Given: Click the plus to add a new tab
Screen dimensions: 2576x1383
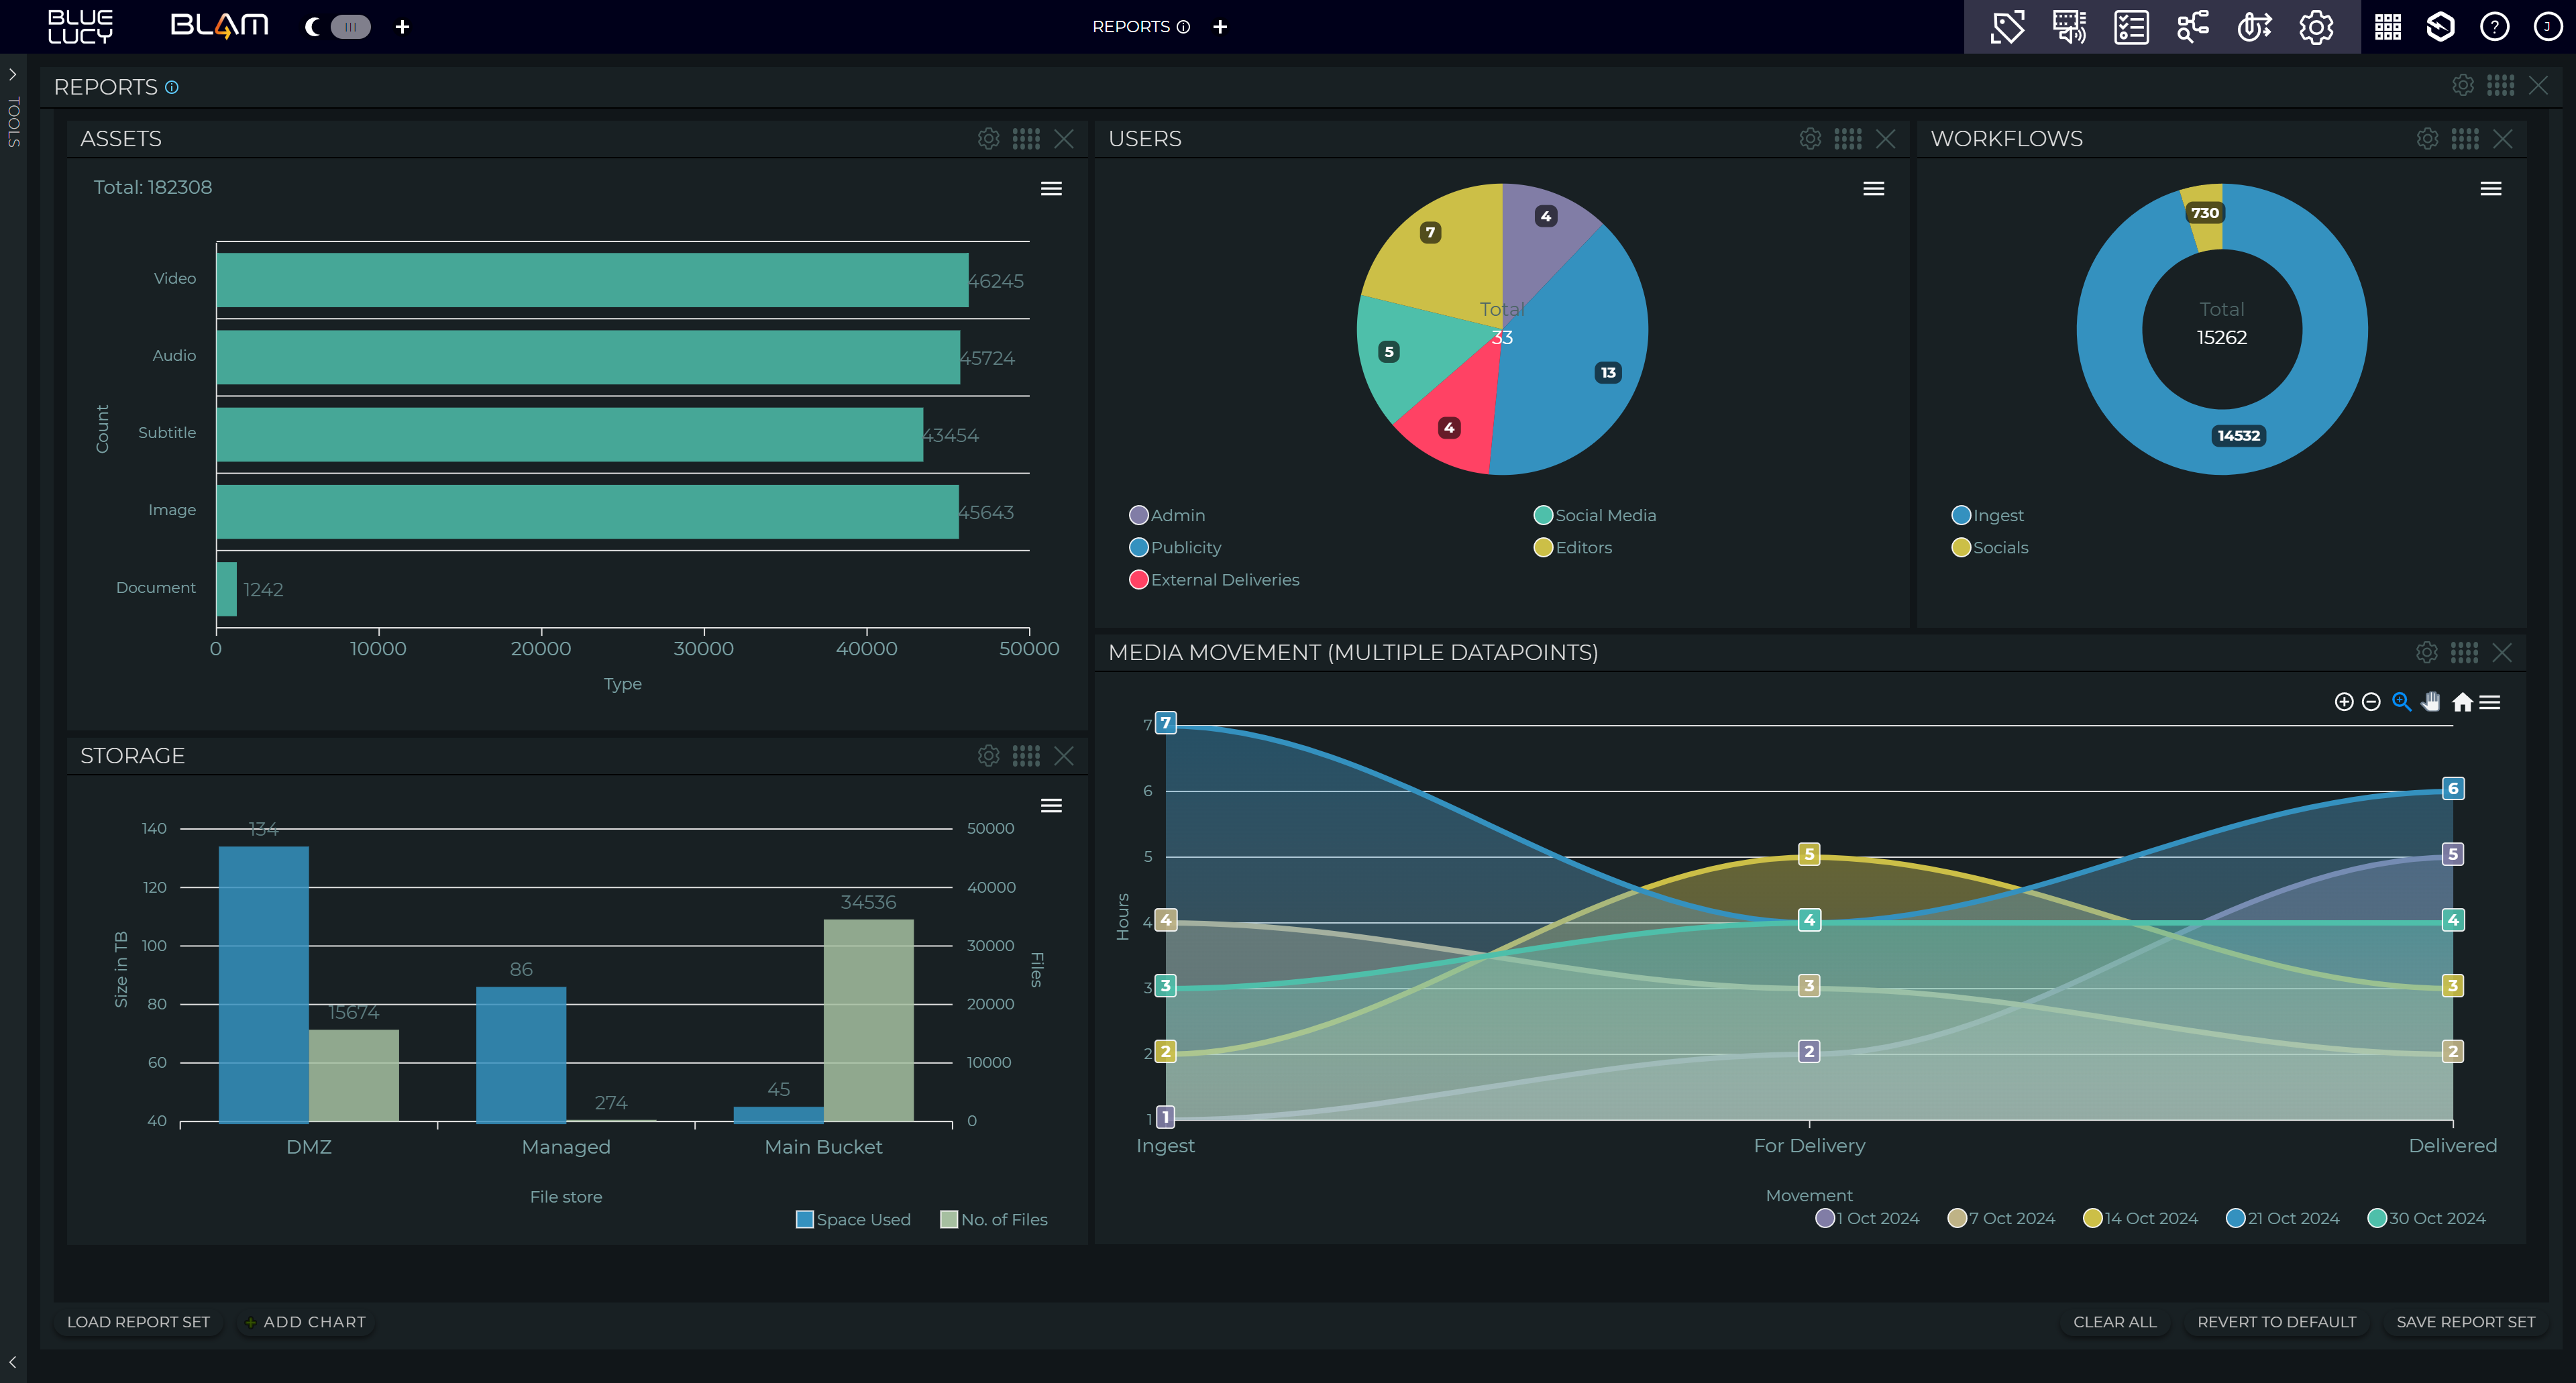Looking at the screenshot, I should coord(403,27).
